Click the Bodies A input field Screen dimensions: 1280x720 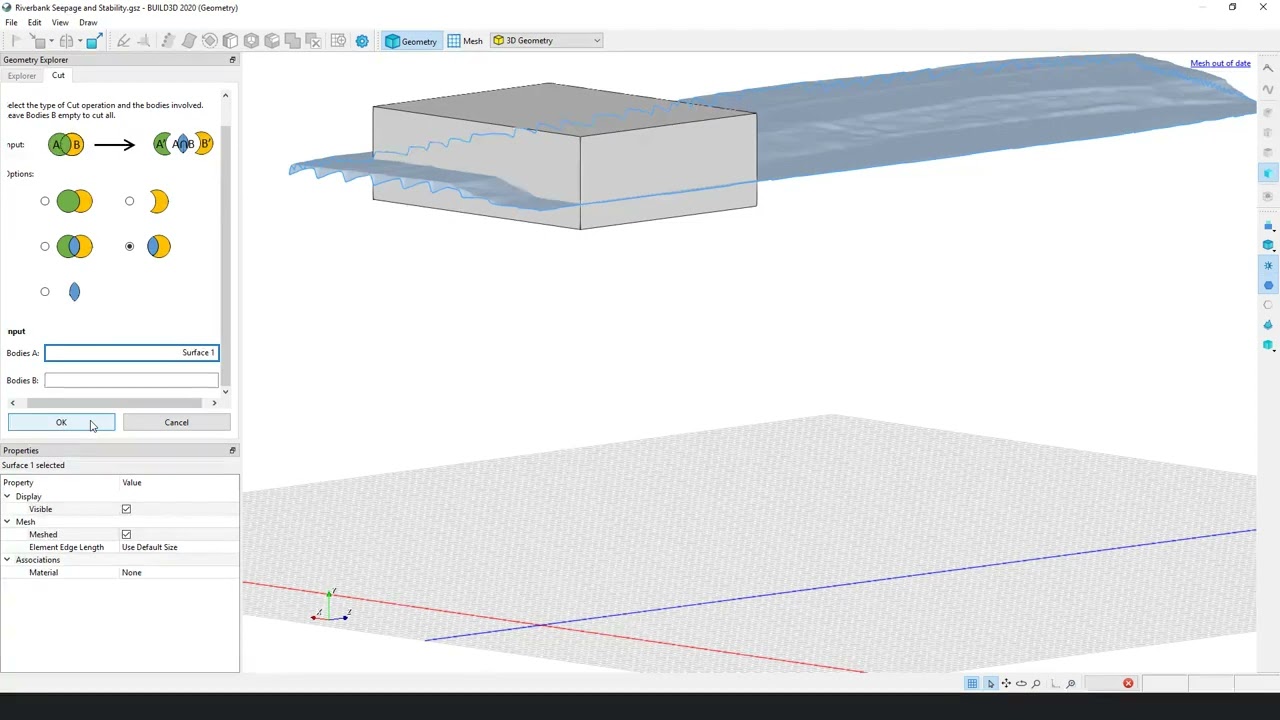pyautogui.click(x=131, y=353)
